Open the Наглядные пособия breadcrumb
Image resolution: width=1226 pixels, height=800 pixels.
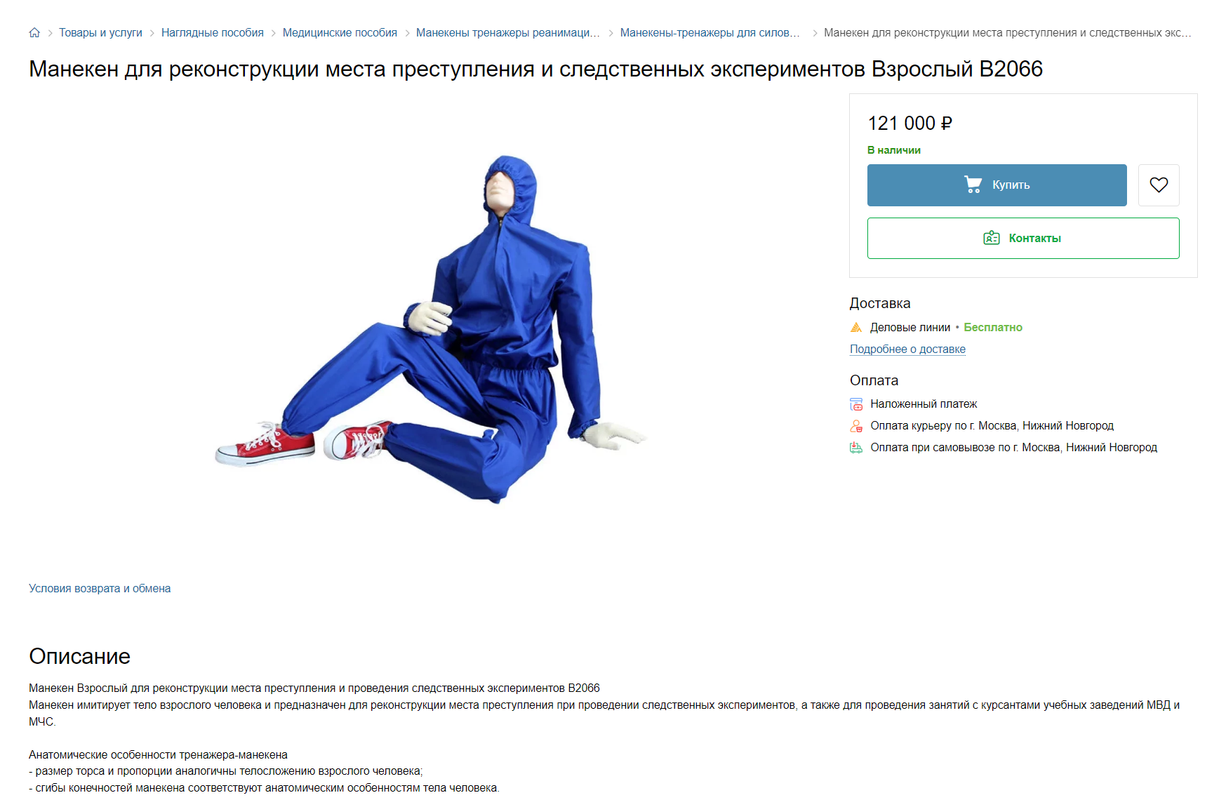tap(213, 33)
